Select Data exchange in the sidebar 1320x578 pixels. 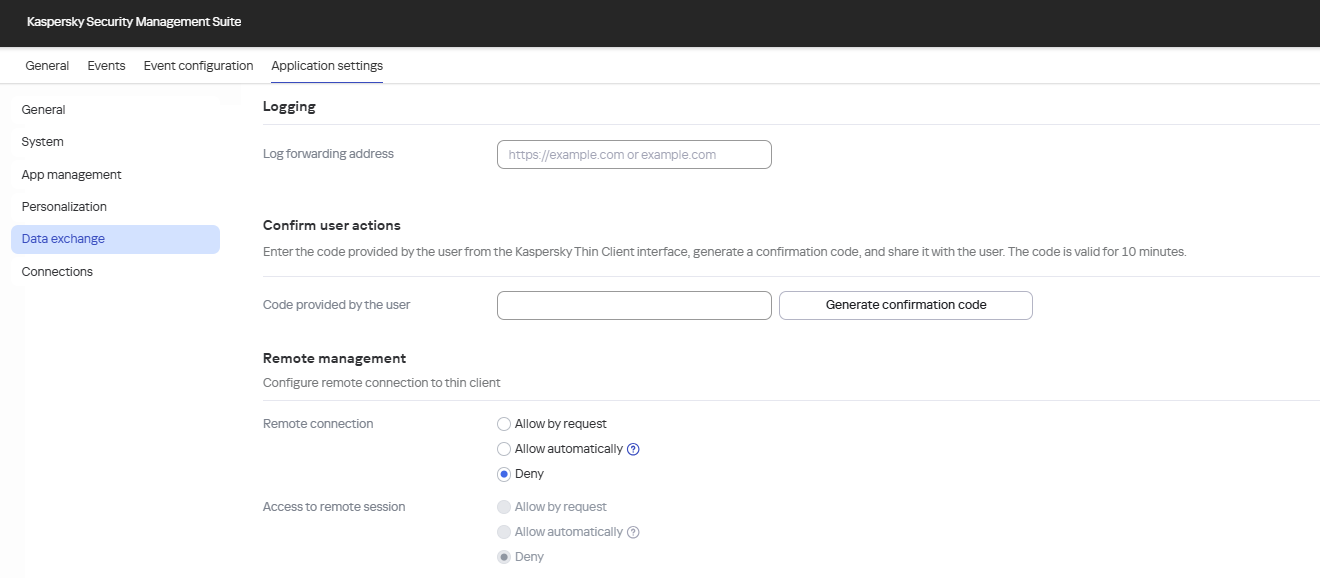click(x=62, y=238)
